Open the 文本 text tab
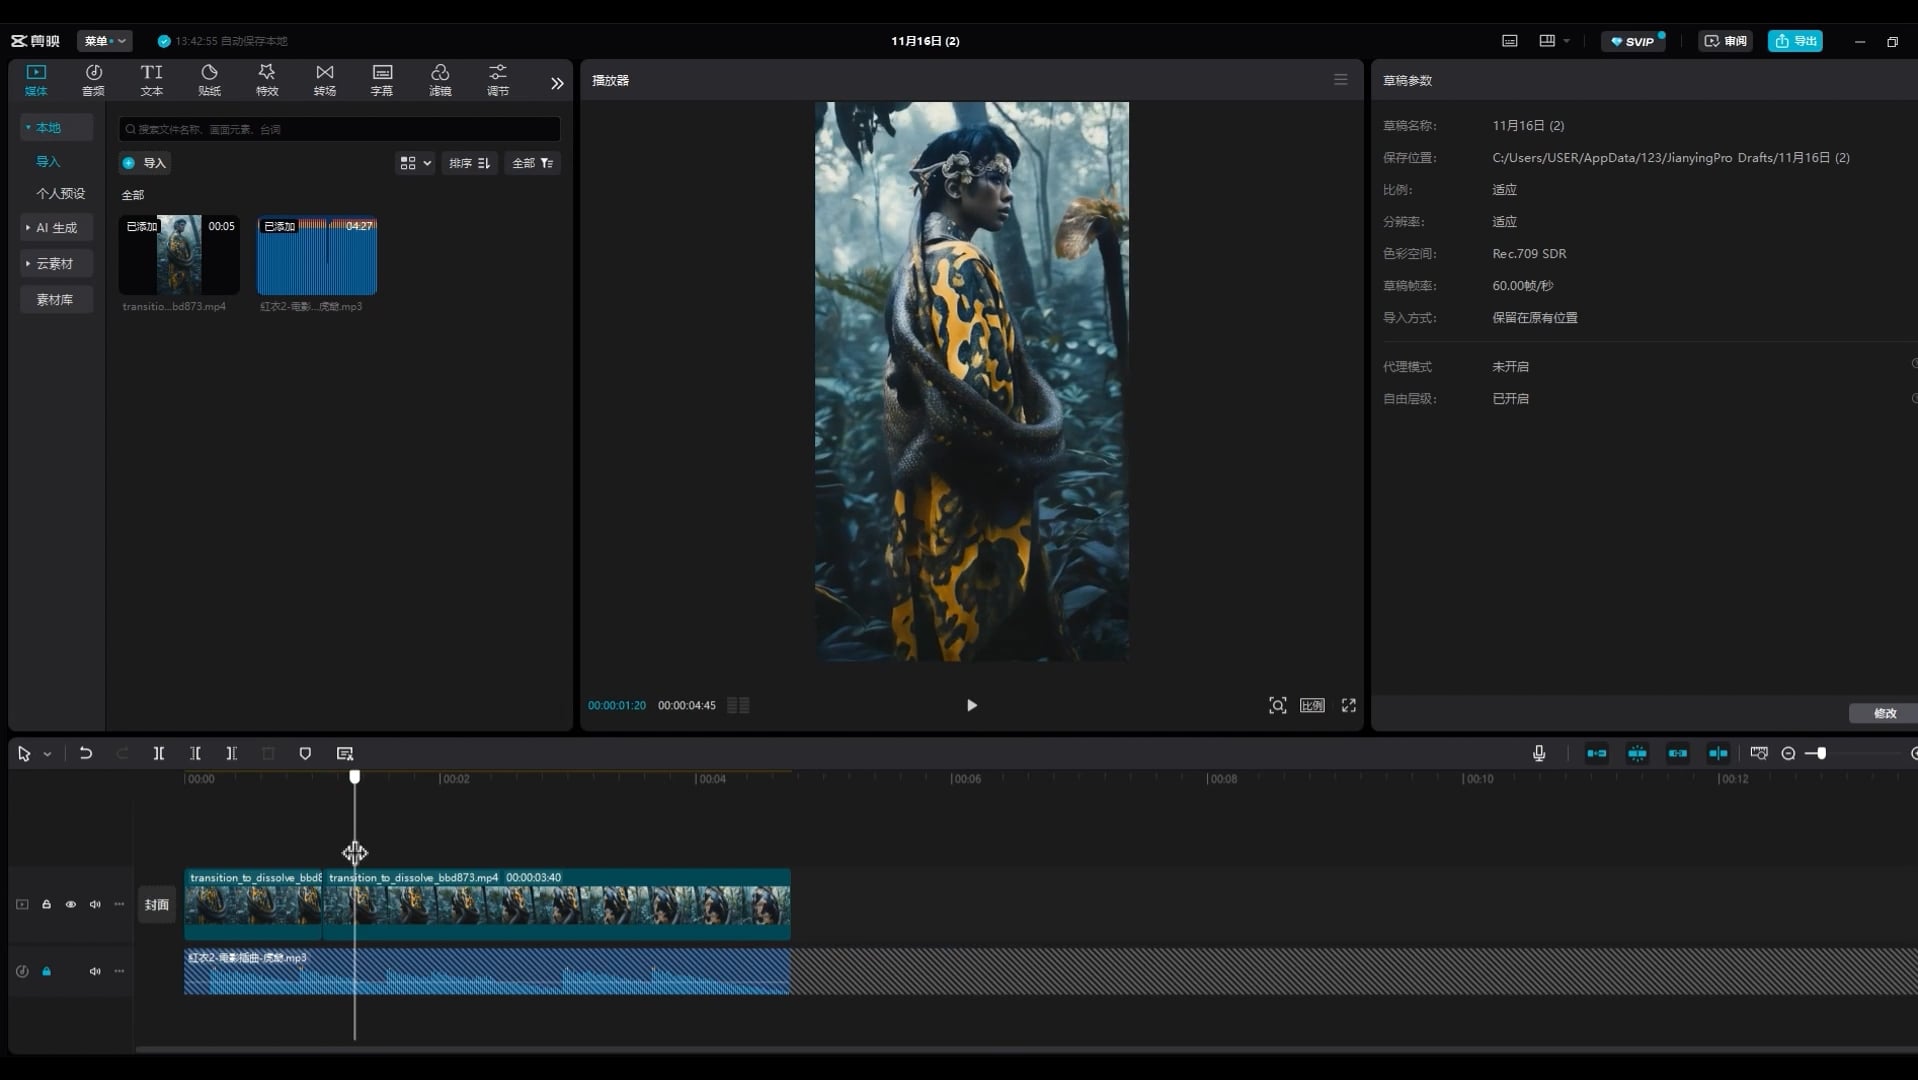 click(x=151, y=80)
